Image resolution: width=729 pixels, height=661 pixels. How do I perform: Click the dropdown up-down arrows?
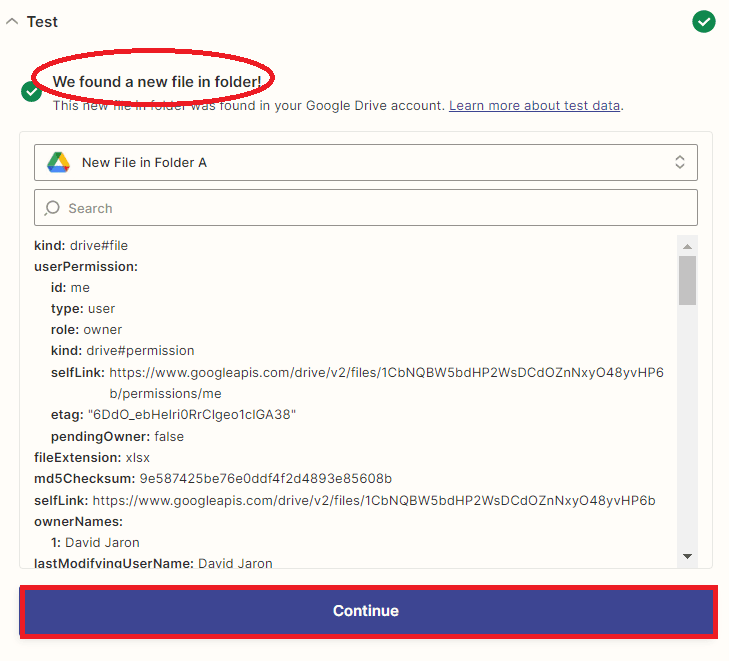680,162
